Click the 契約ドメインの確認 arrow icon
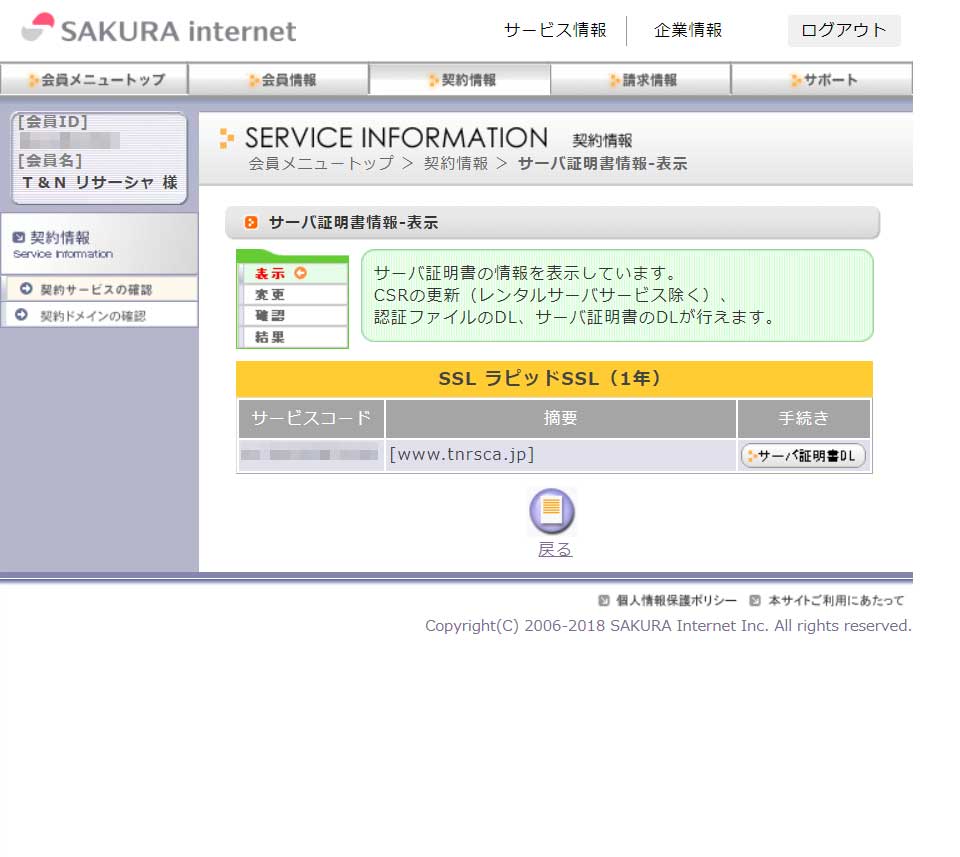Image resolution: width=960 pixels, height=857 pixels. coord(21,315)
